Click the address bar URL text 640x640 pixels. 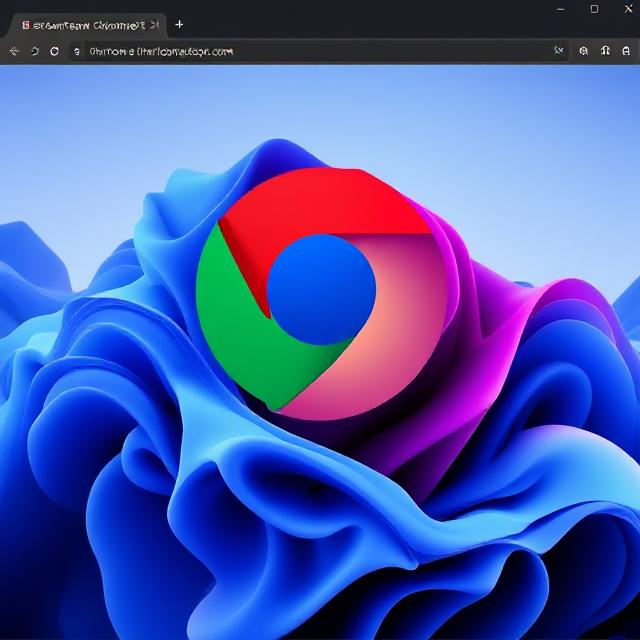pos(160,51)
